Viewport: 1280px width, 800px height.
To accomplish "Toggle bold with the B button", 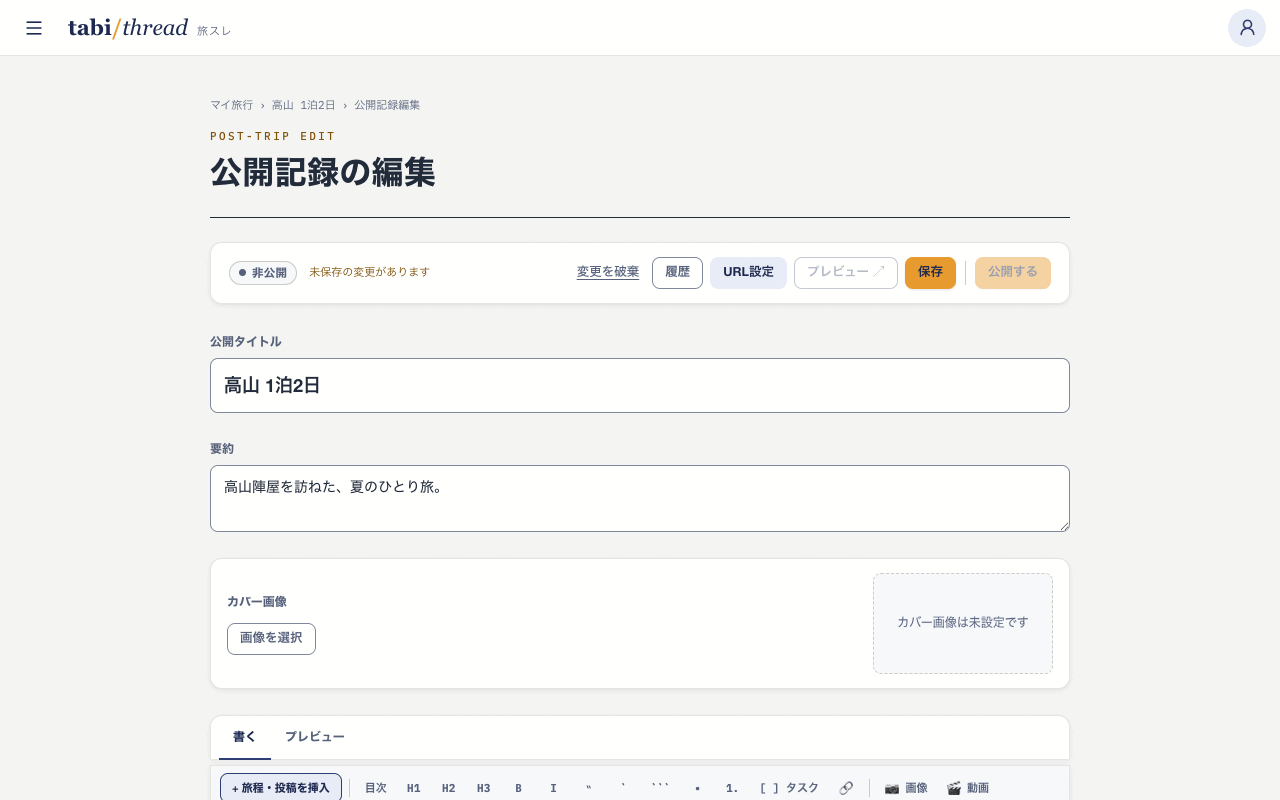I will [519, 788].
